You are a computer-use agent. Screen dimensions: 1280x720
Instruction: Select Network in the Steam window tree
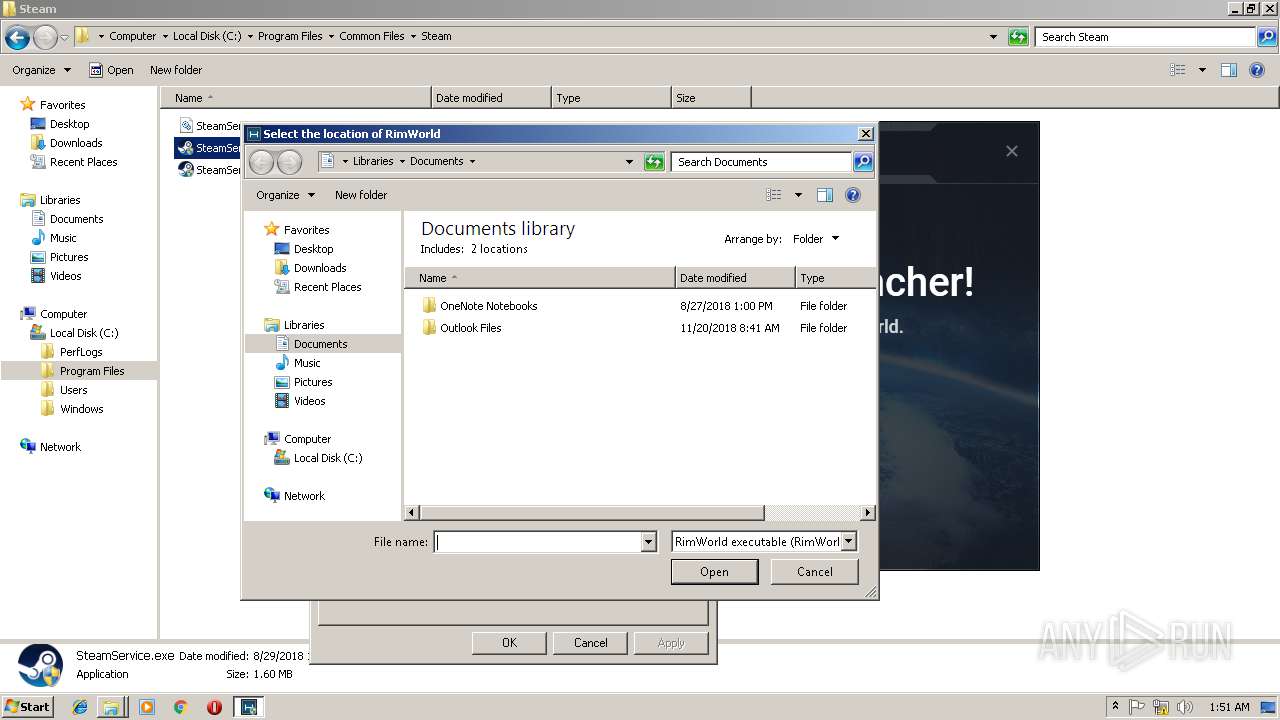coord(51,447)
